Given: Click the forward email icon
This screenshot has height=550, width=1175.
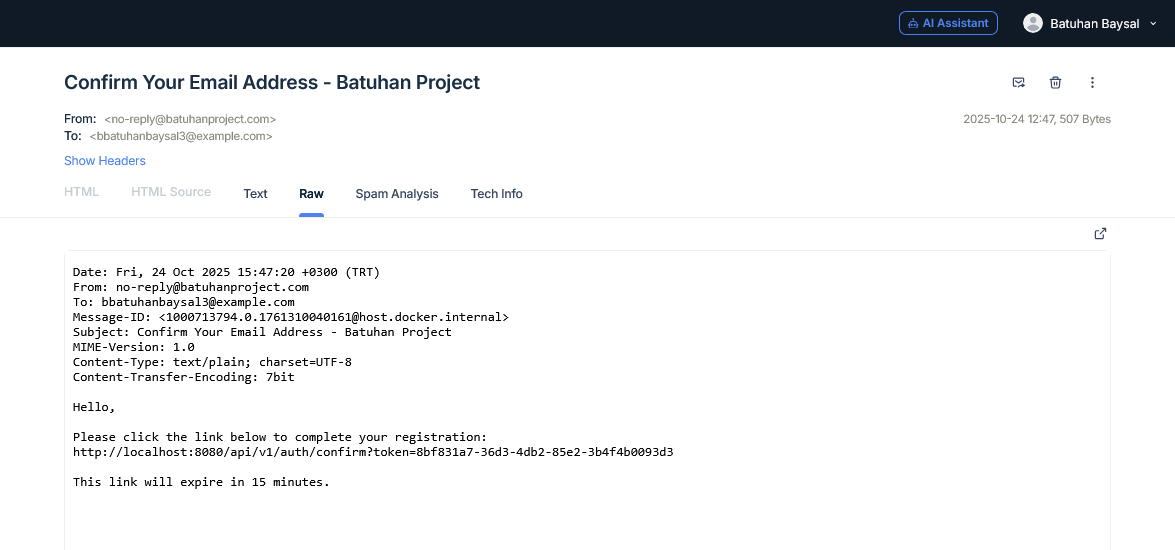Looking at the screenshot, I should [1018, 82].
